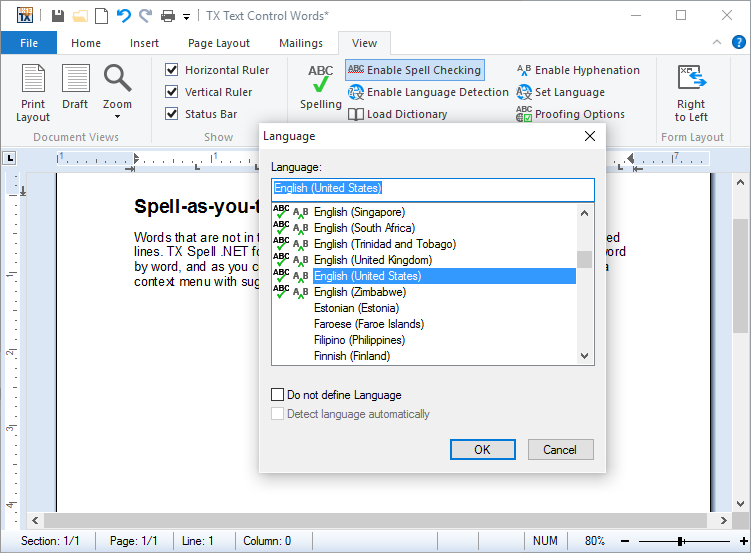Screen dimensions: 751x553
Task: Switch to Print Layout view
Action: 33,92
